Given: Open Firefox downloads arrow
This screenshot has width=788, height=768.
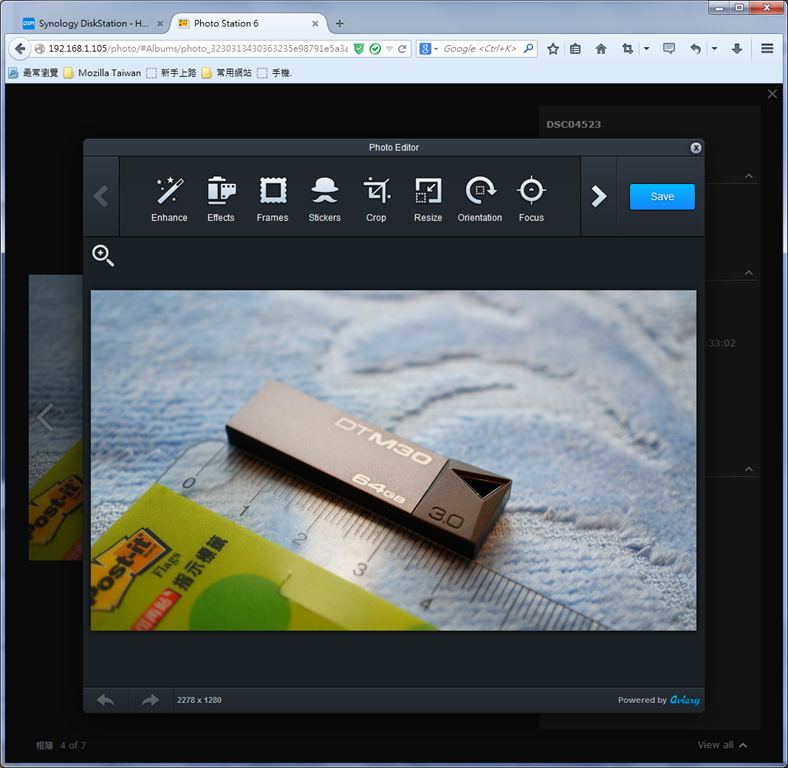Looking at the screenshot, I should [x=737, y=49].
